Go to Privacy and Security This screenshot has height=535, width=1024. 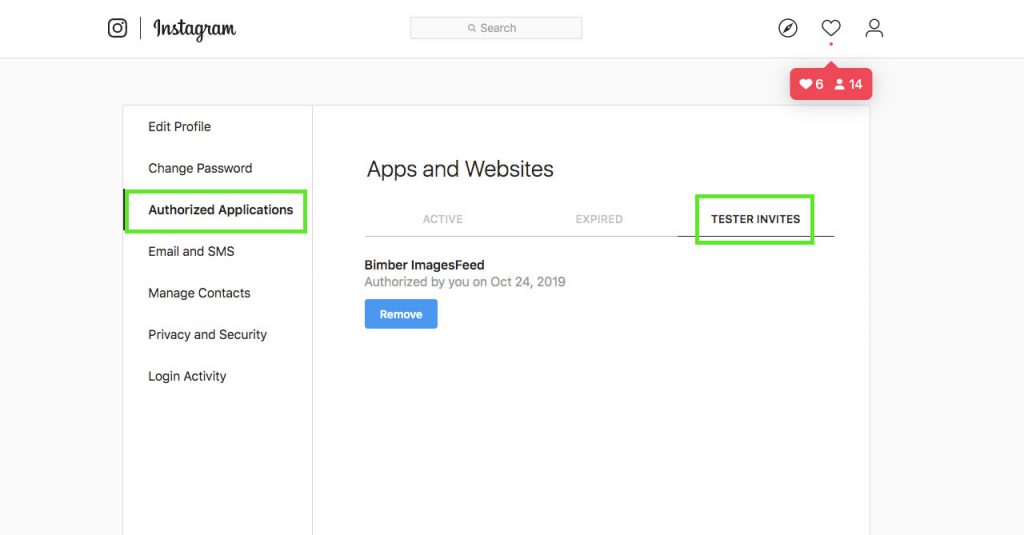[208, 334]
